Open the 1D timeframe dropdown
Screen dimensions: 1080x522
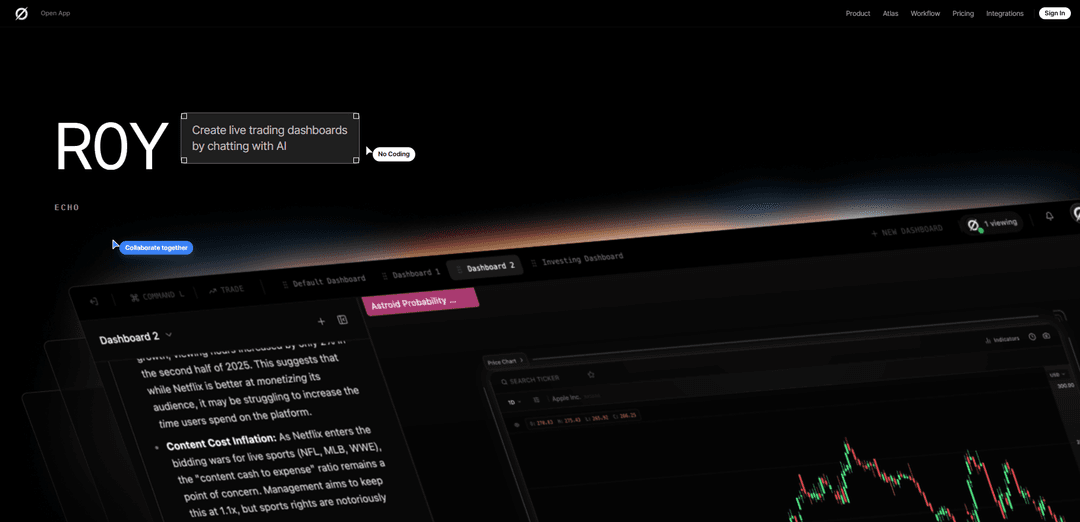[514, 401]
